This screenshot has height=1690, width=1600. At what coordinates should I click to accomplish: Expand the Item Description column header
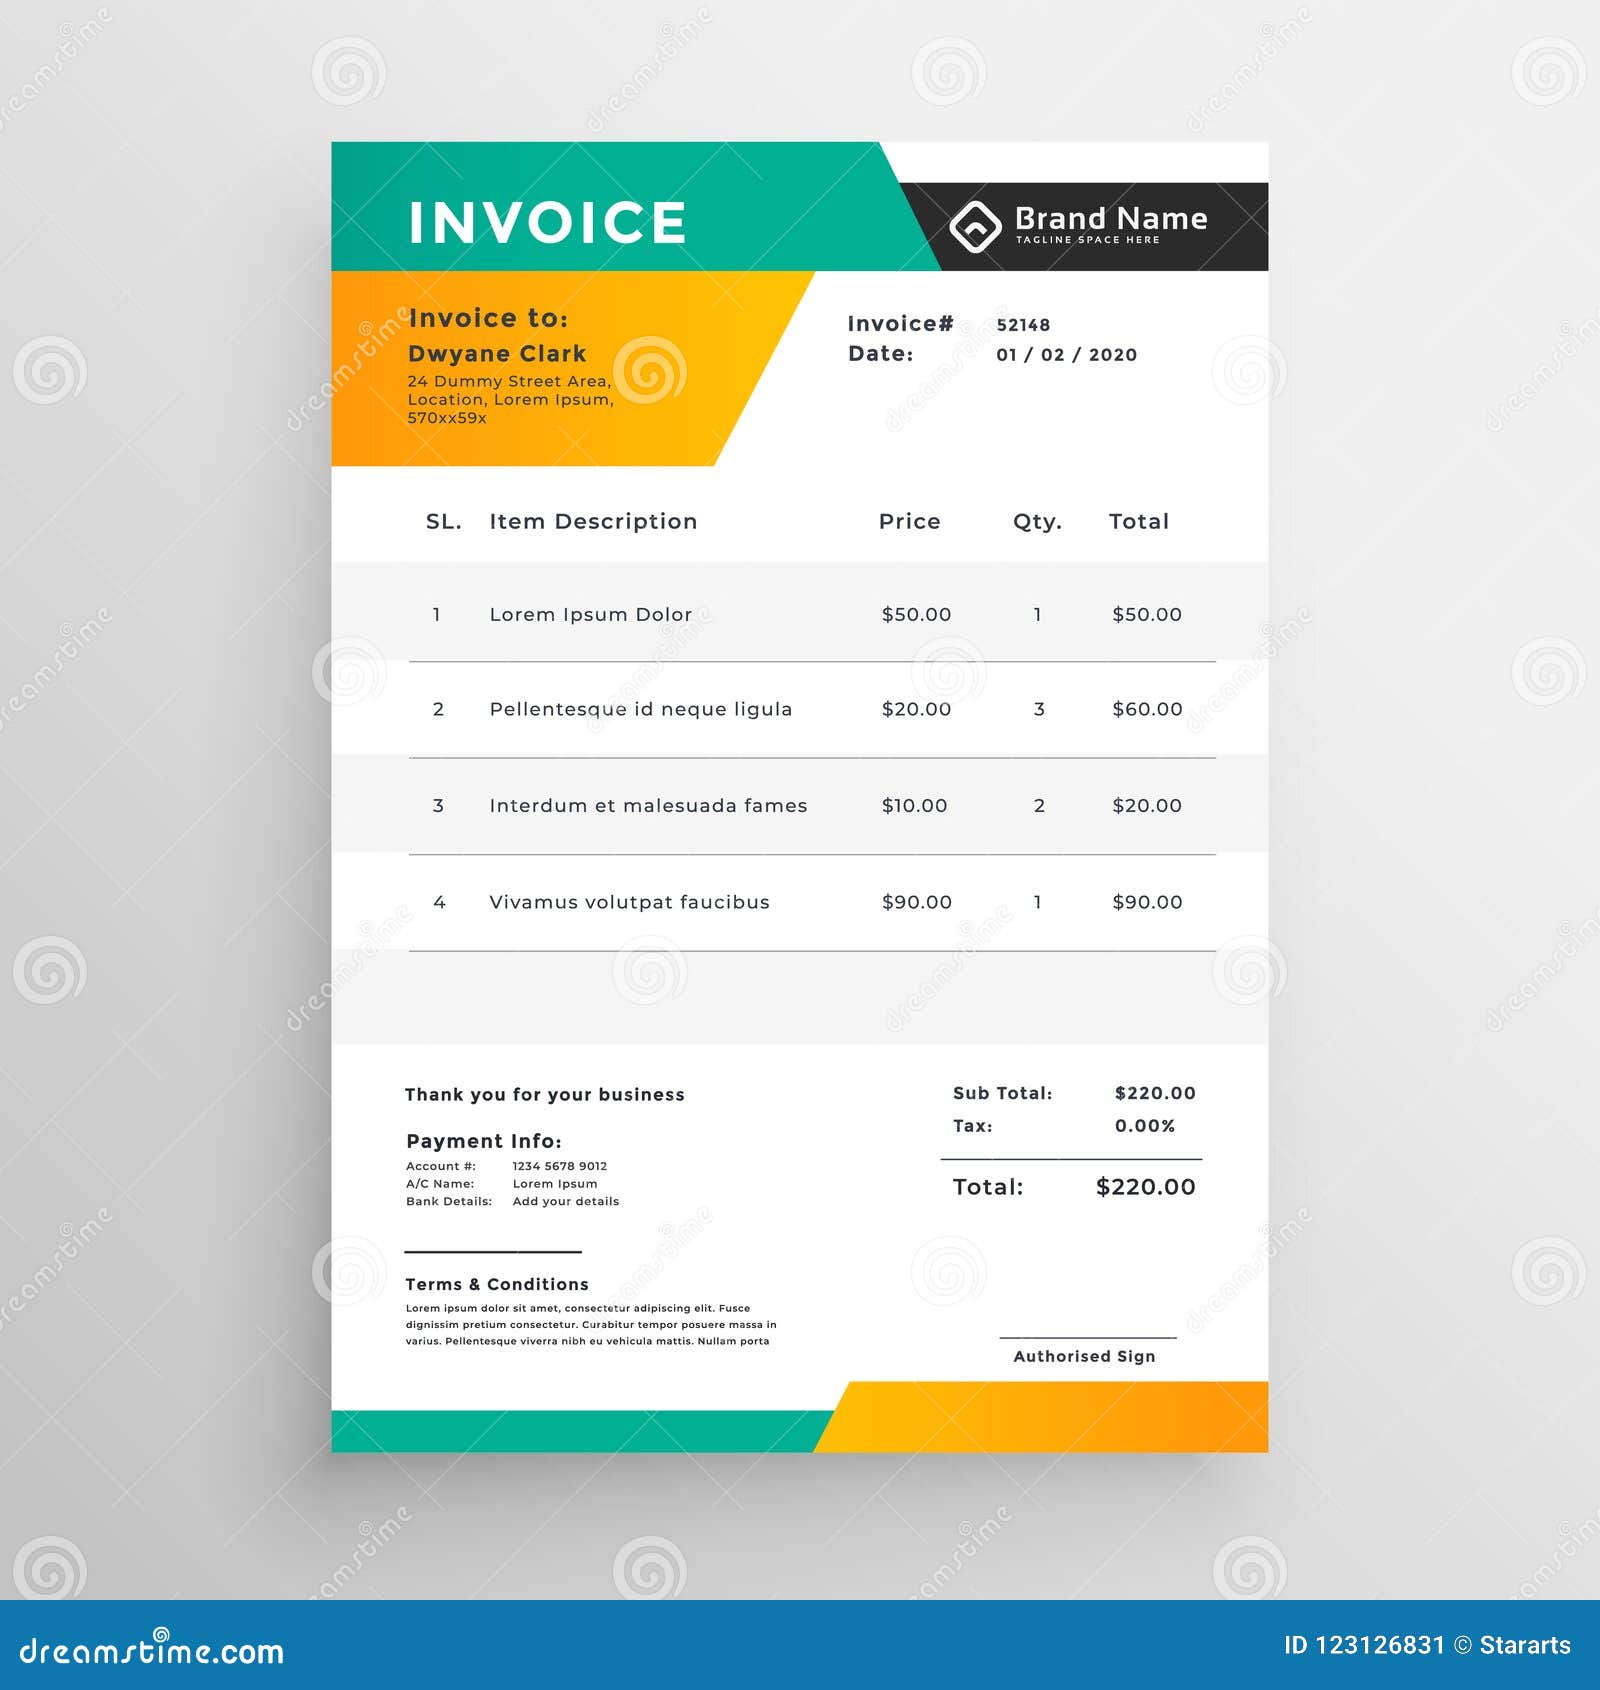(592, 521)
